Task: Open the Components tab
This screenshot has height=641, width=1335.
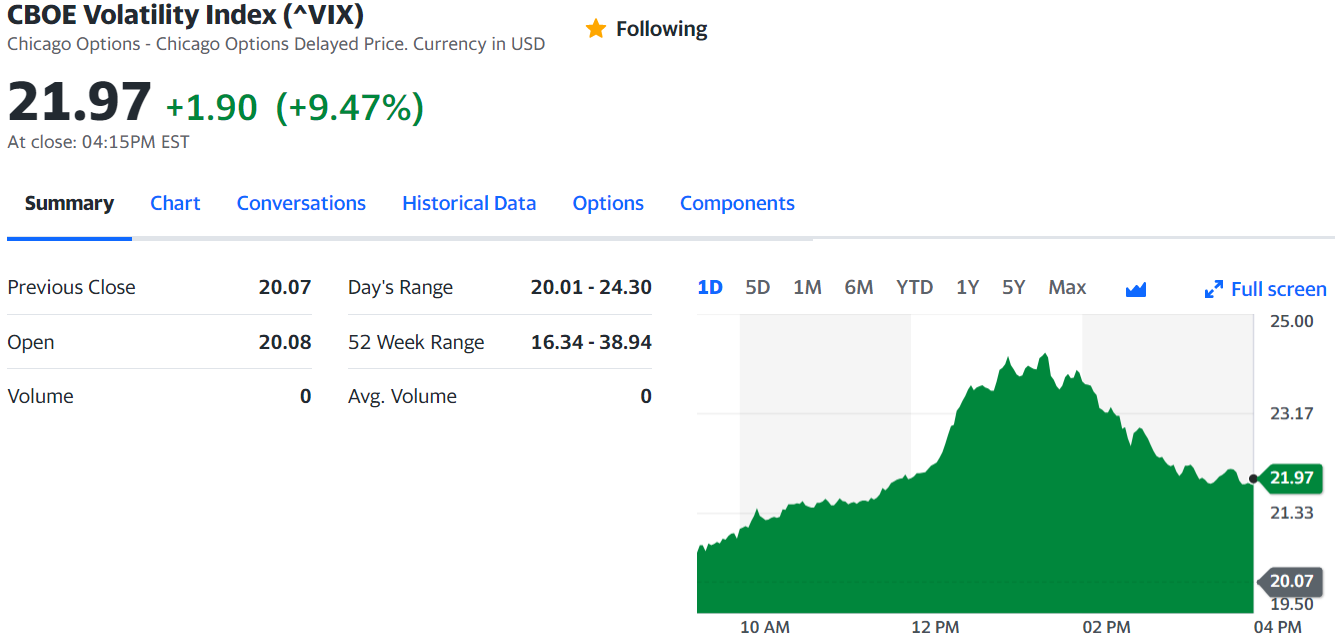Action: pyautogui.click(x=737, y=203)
